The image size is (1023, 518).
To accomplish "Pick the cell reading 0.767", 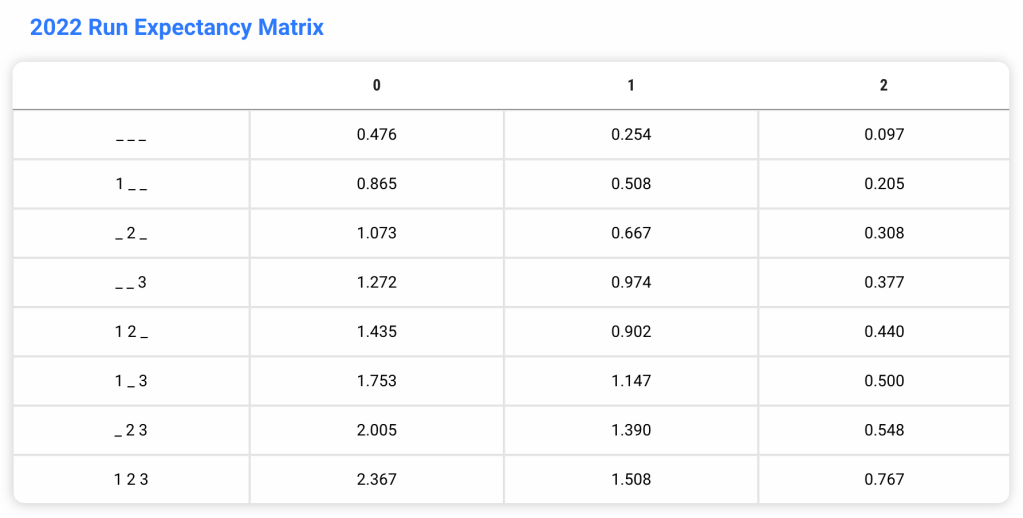I will 884,480.
